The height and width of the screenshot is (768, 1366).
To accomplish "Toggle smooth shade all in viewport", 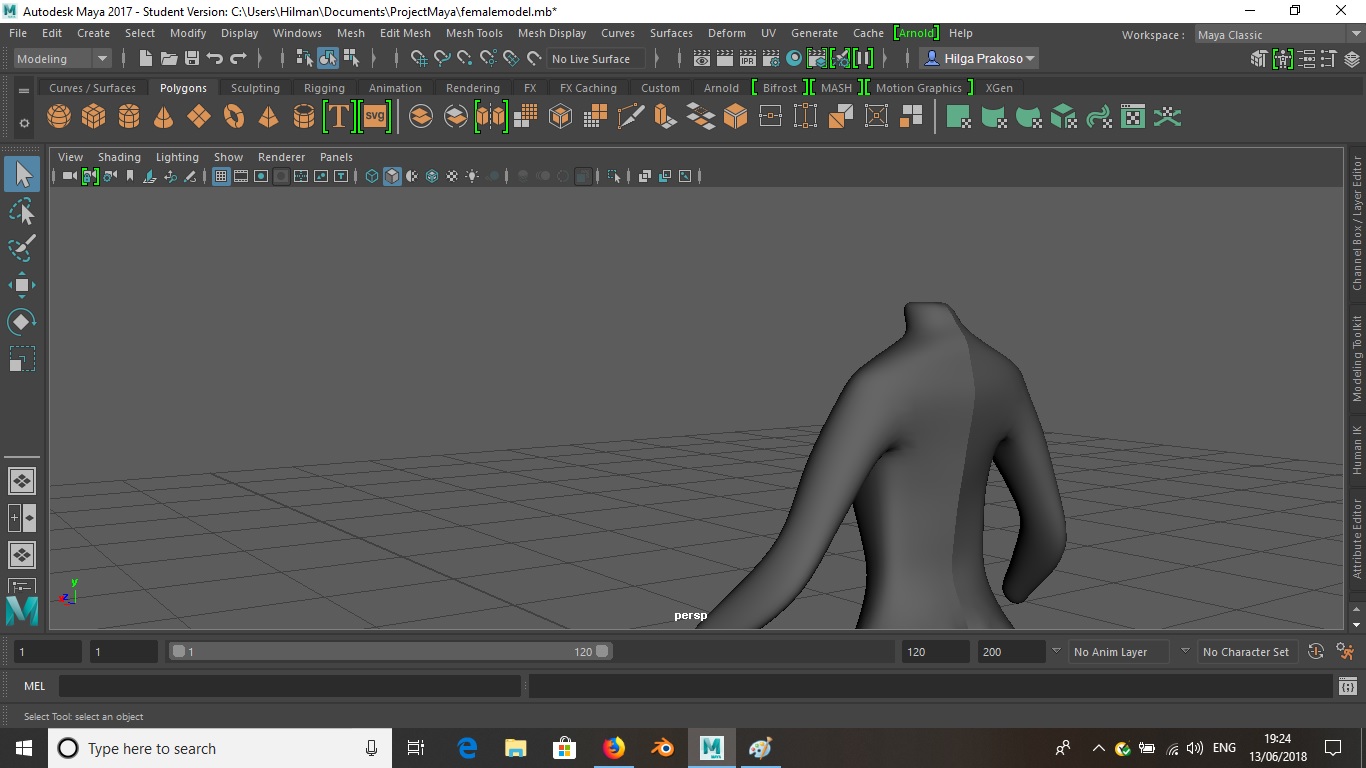I will (x=392, y=176).
